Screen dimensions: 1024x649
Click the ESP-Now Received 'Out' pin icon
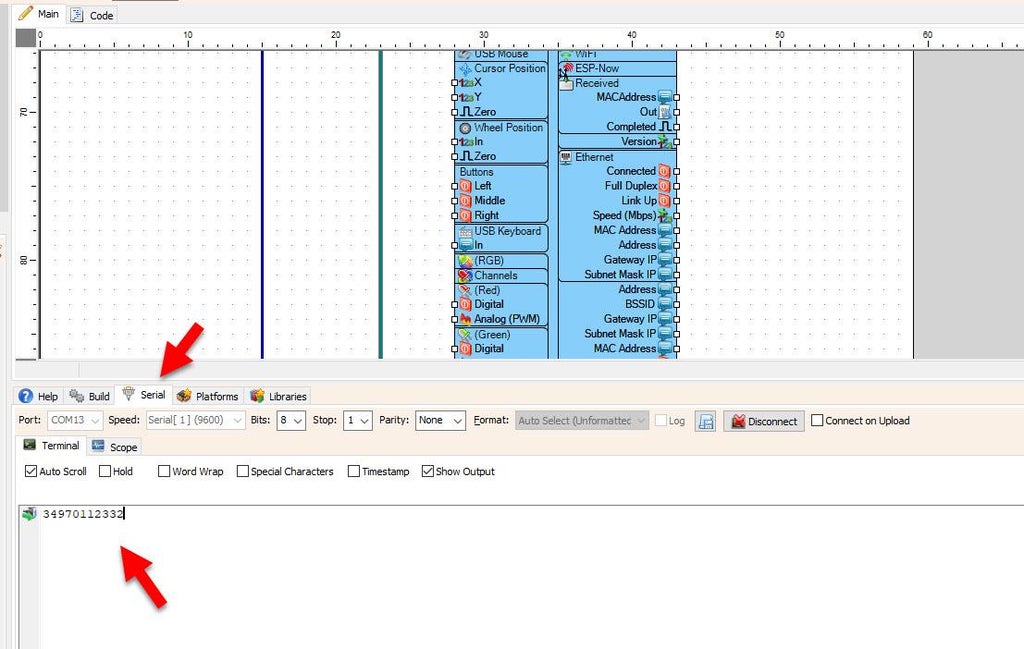(x=665, y=112)
